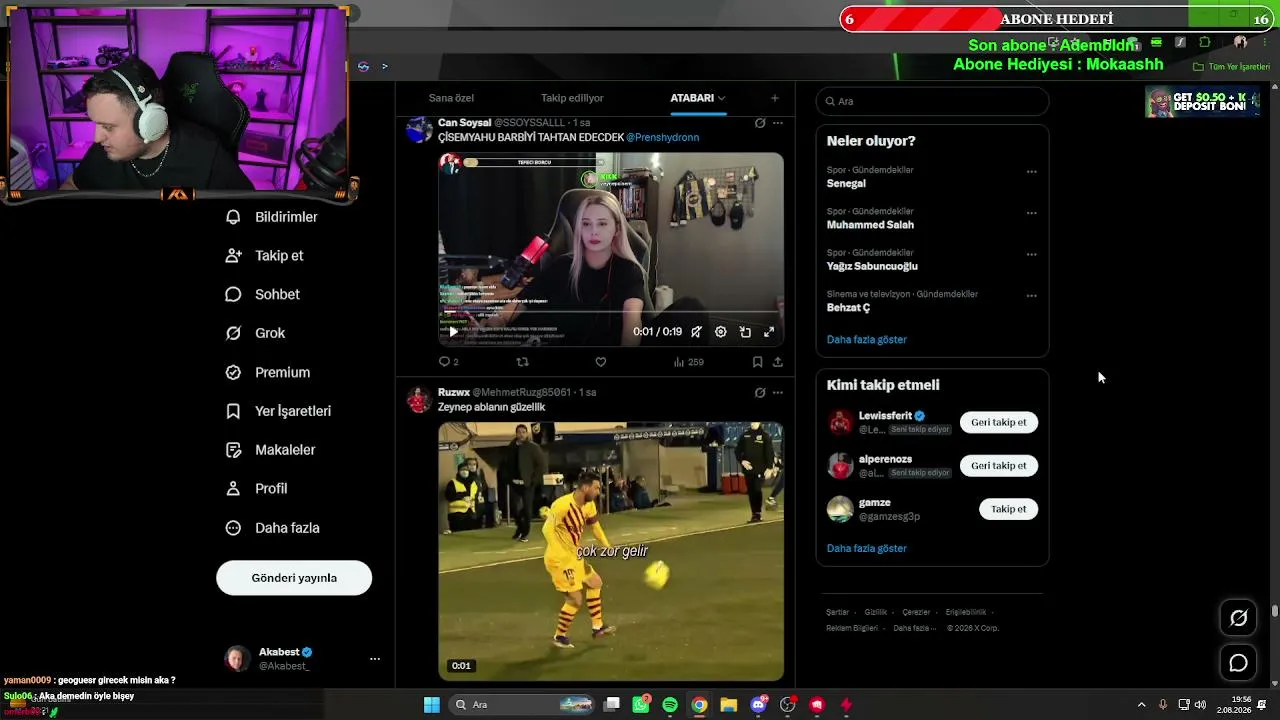
Task: Repost Can Soysal's post
Action: [522, 362]
